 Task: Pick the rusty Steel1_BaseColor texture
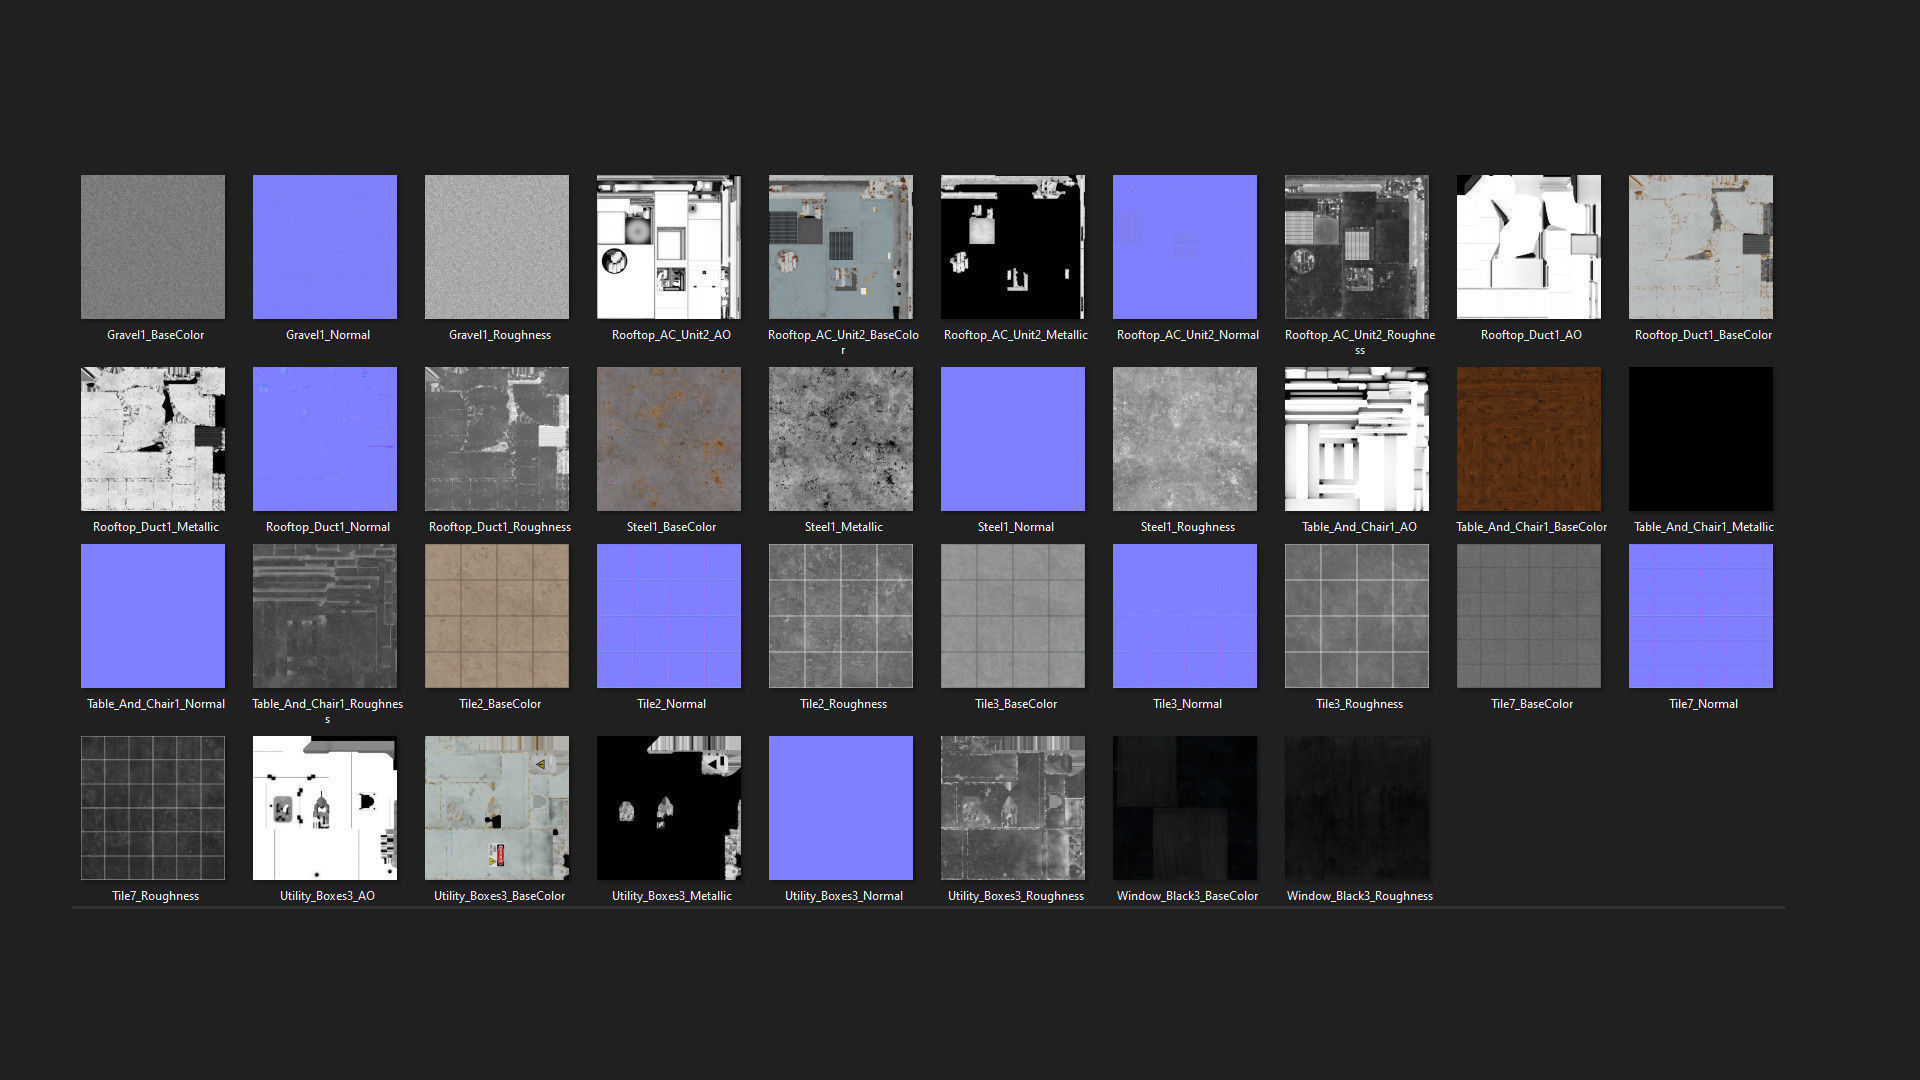[x=669, y=439]
